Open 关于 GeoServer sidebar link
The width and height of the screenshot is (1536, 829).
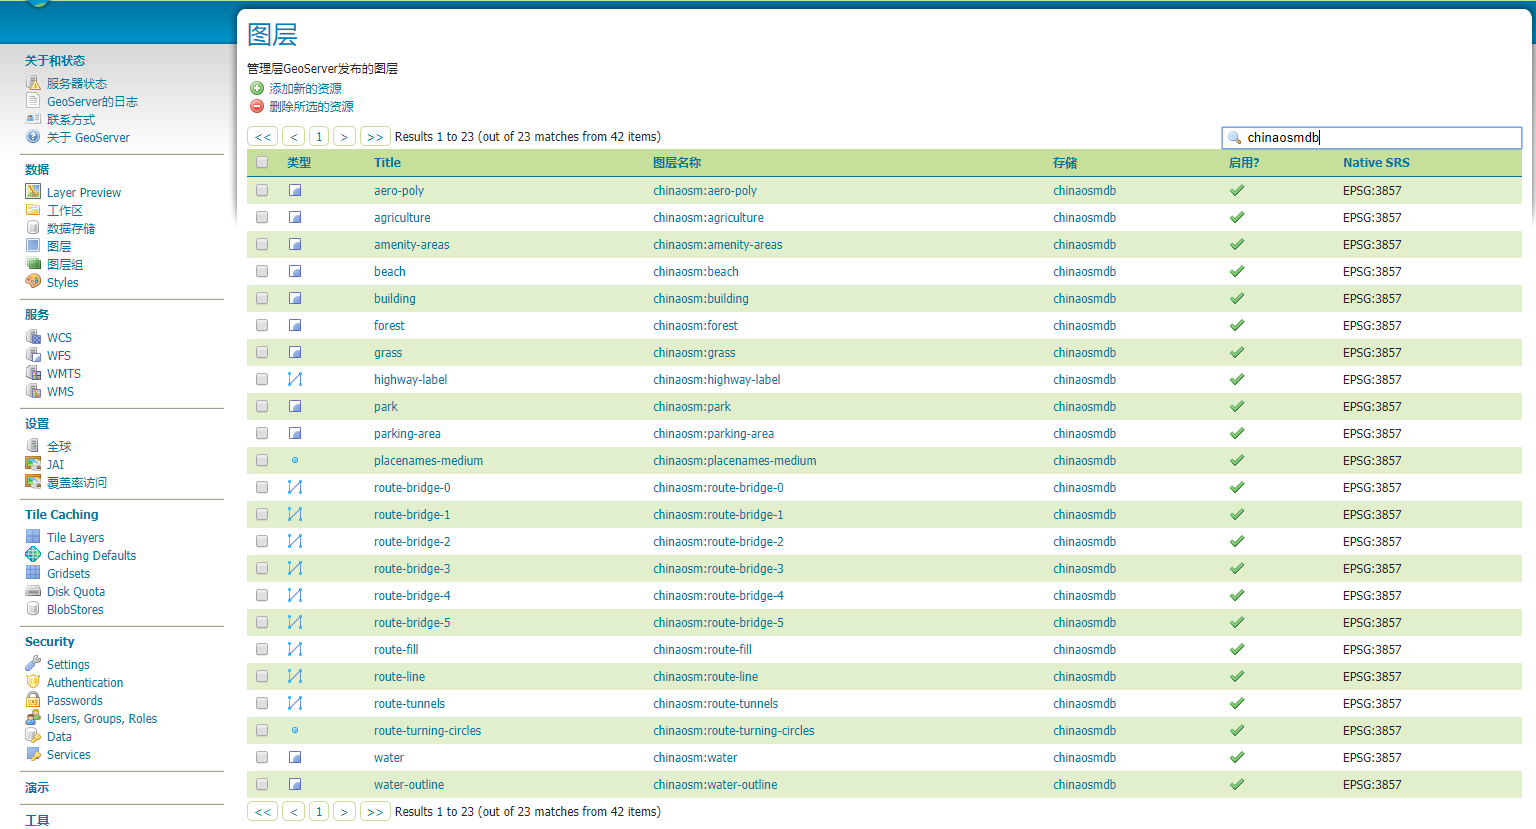(88, 137)
